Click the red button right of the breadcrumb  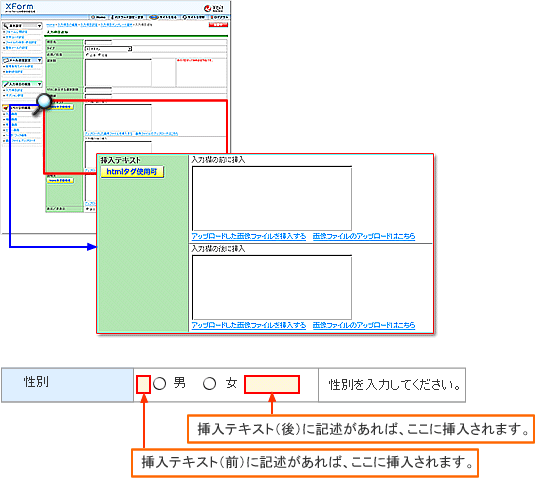pyautogui.click(x=218, y=25)
